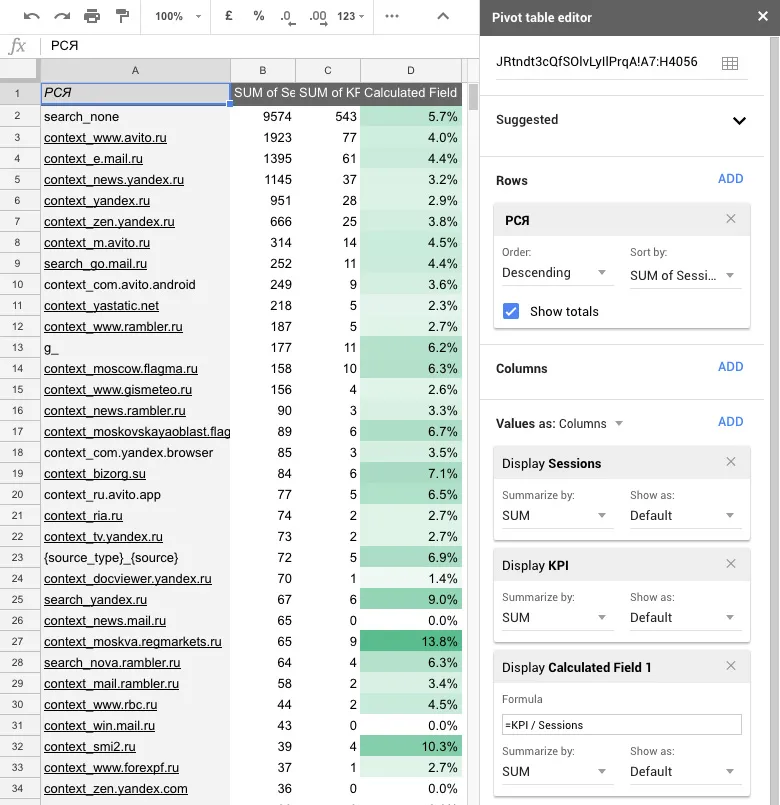Remove the Display Calculated Field 1
The height and width of the screenshot is (805, 780).
tap(731, 666)
